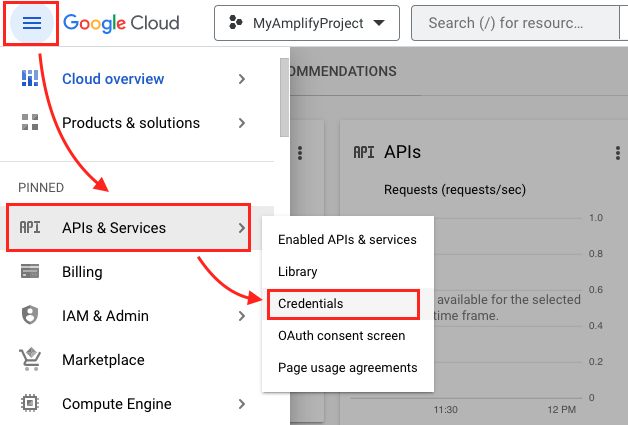Open Page usage agreements submenu entry
The height and width of the screenshot is (425, 628).
click(348, 368)
